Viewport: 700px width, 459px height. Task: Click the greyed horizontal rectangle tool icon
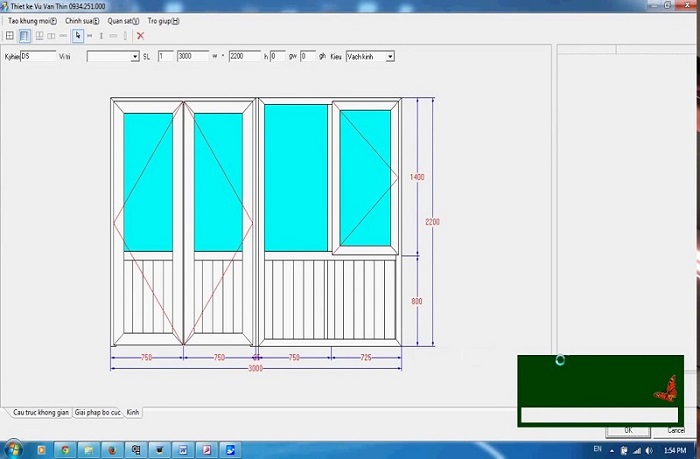pyautogui.click(x=113, y=36)
